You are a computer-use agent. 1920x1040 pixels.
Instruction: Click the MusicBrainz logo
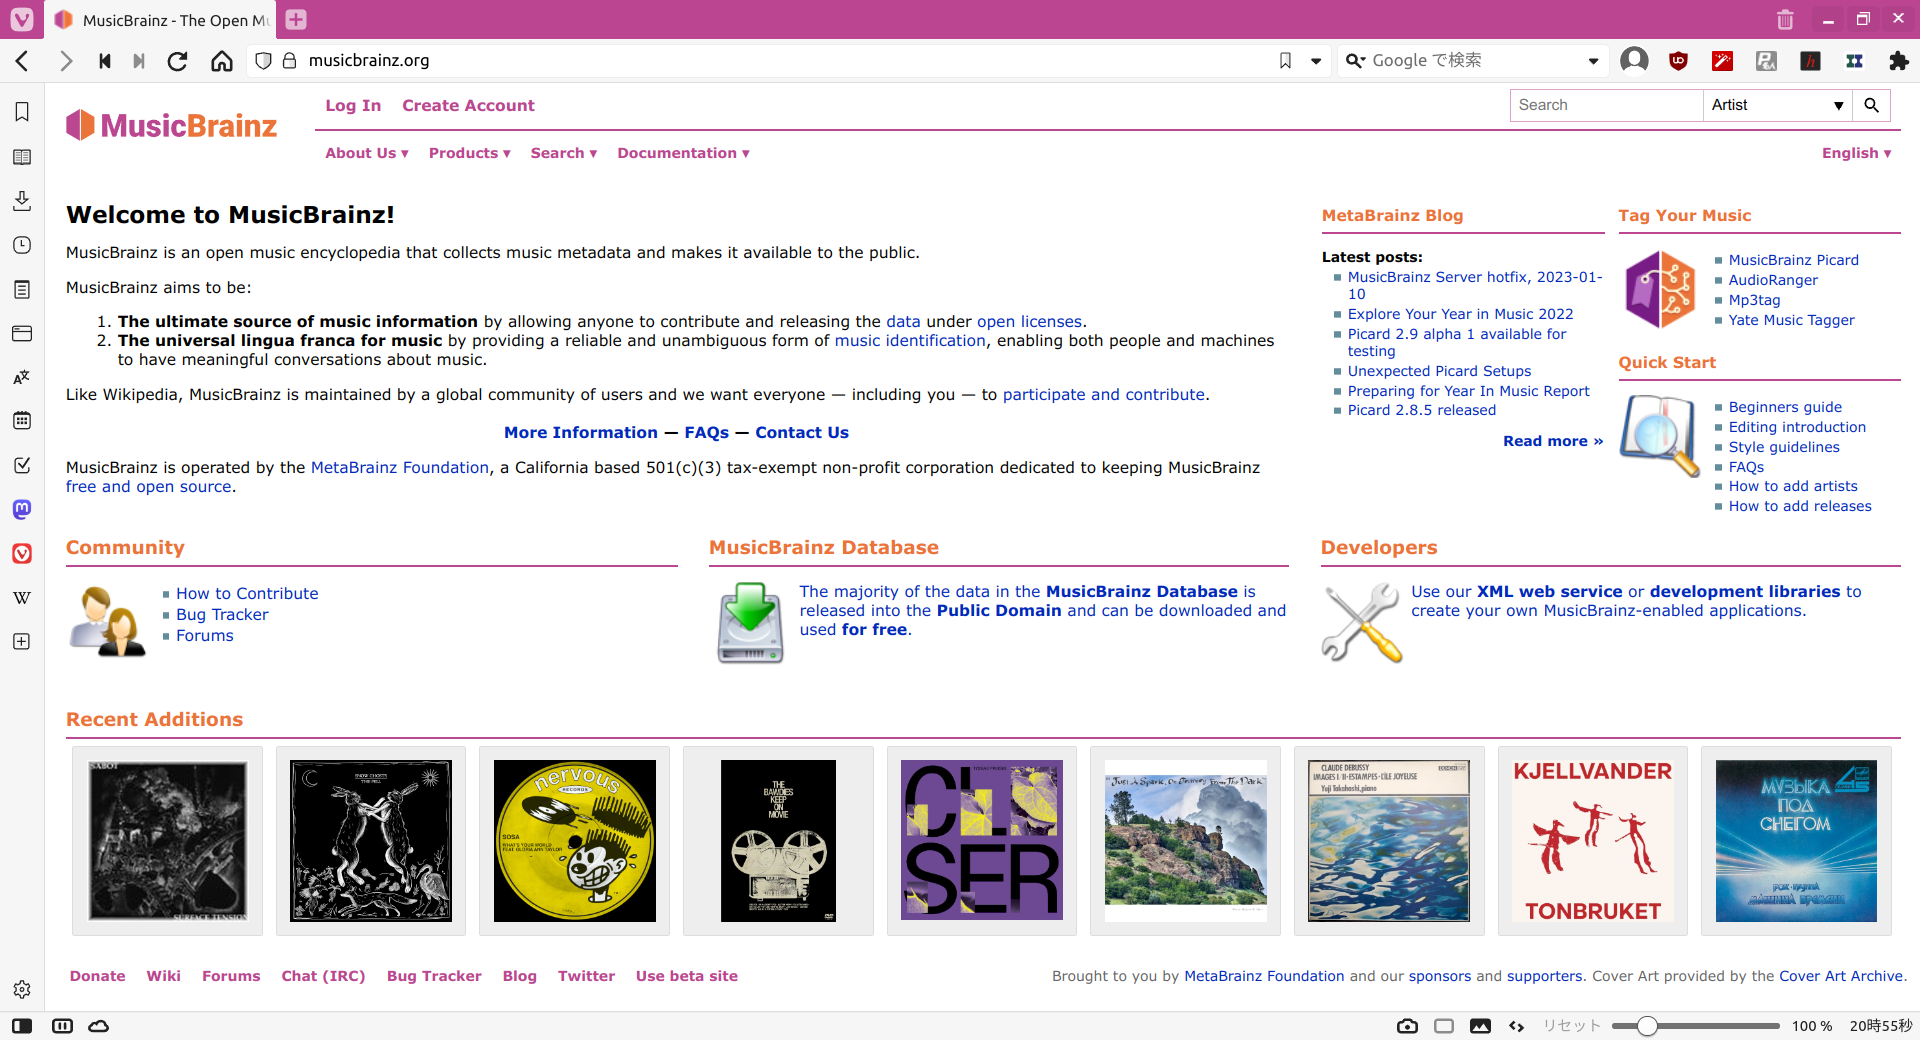pyautogui.click(x=172, y=126)
